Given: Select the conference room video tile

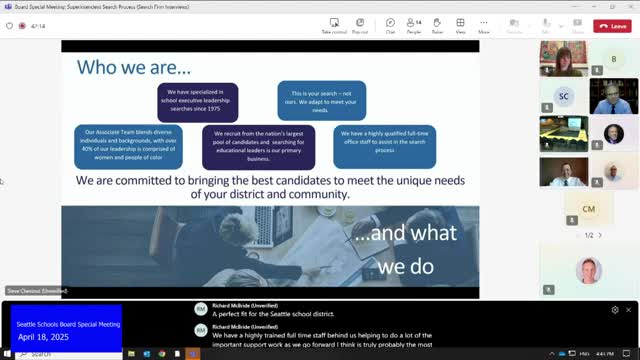Looking at the screenshot, I should click(x=564, y=134).
